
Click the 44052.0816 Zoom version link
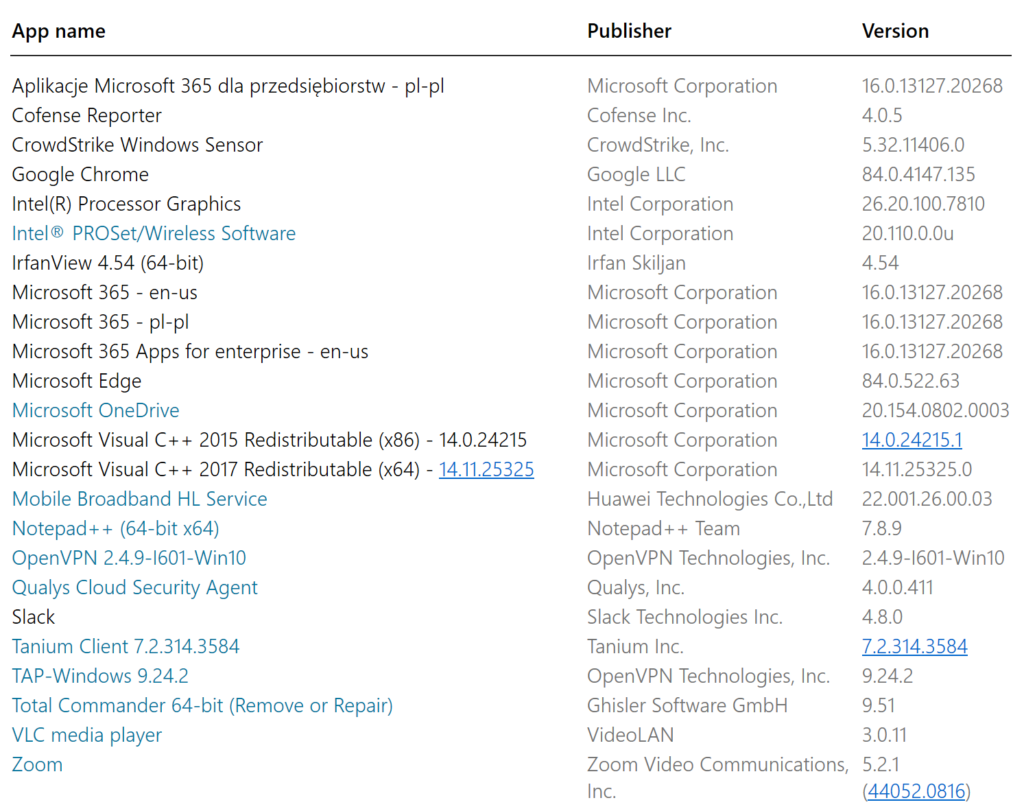[x=916, y=791]
